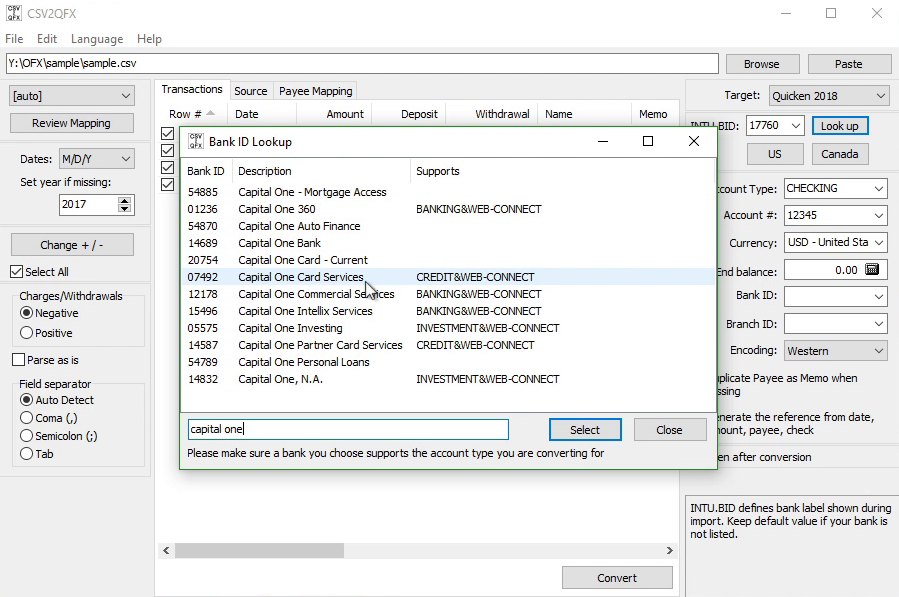Click the scrollbar right arrow in transactions
The image size is (899, 597).
tap(669, 551)
